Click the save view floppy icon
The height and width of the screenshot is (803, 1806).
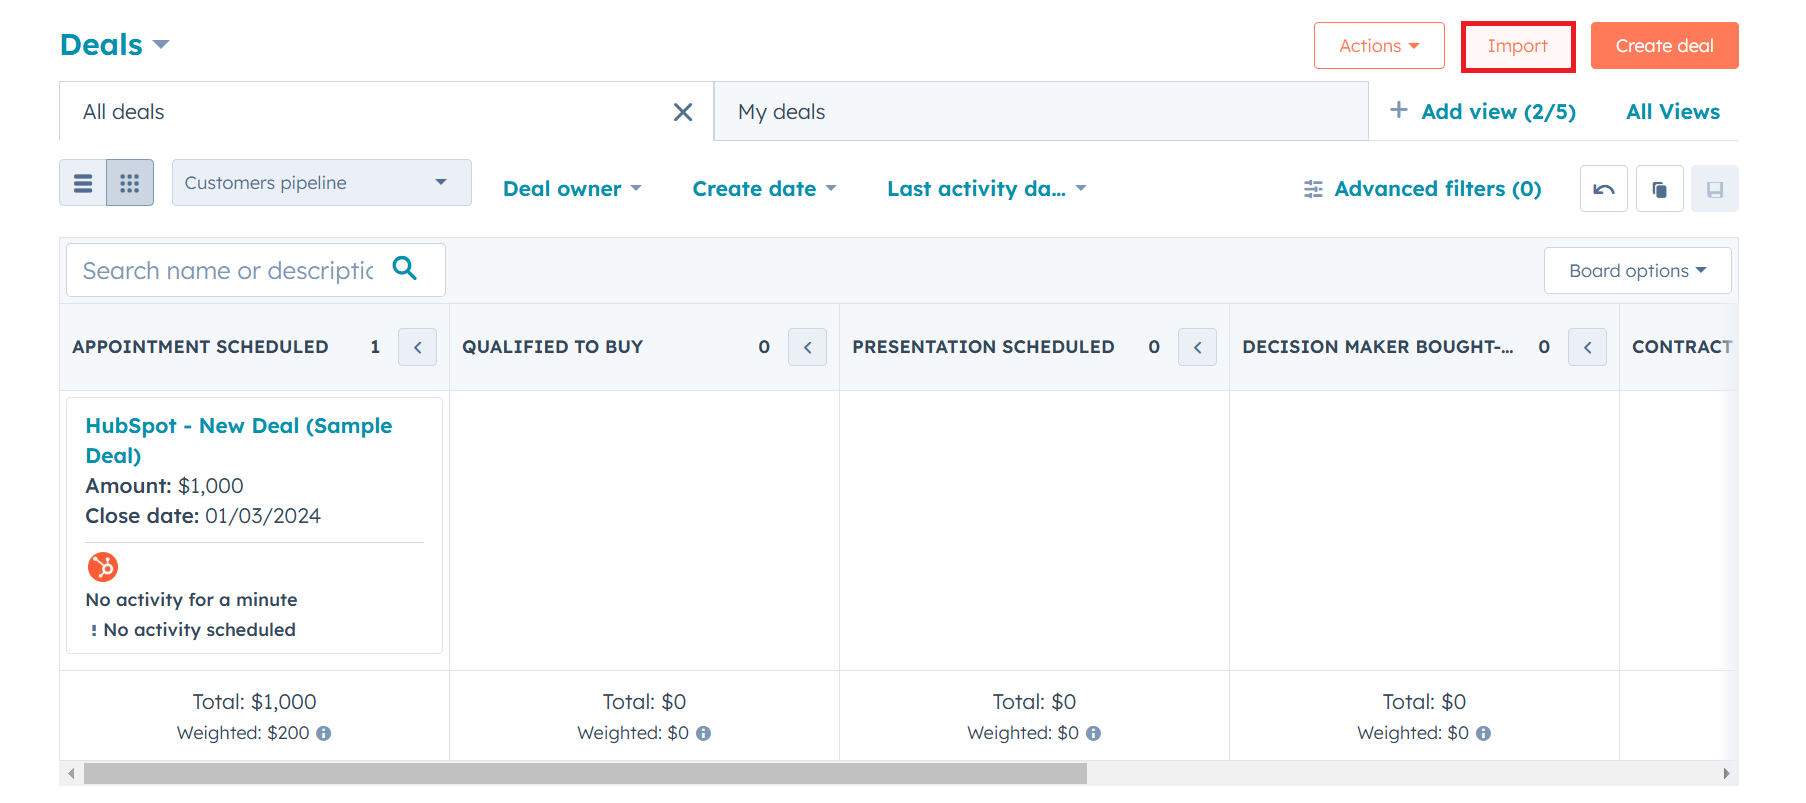(1715, 189)
